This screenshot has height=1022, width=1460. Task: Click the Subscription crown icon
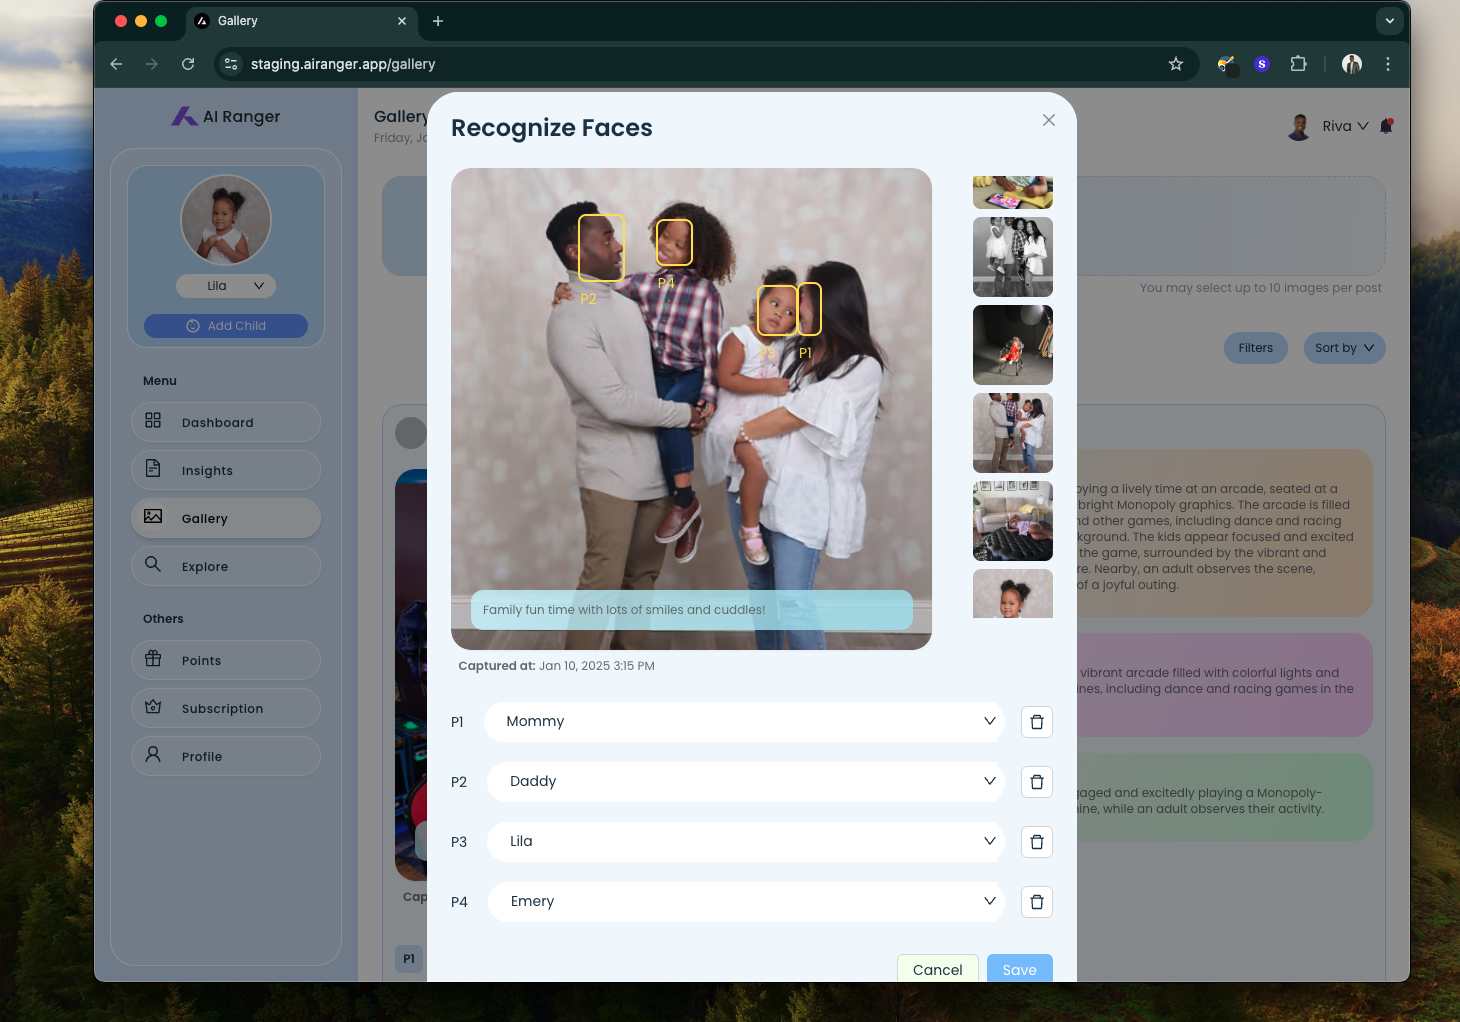(x=153, y=706)
